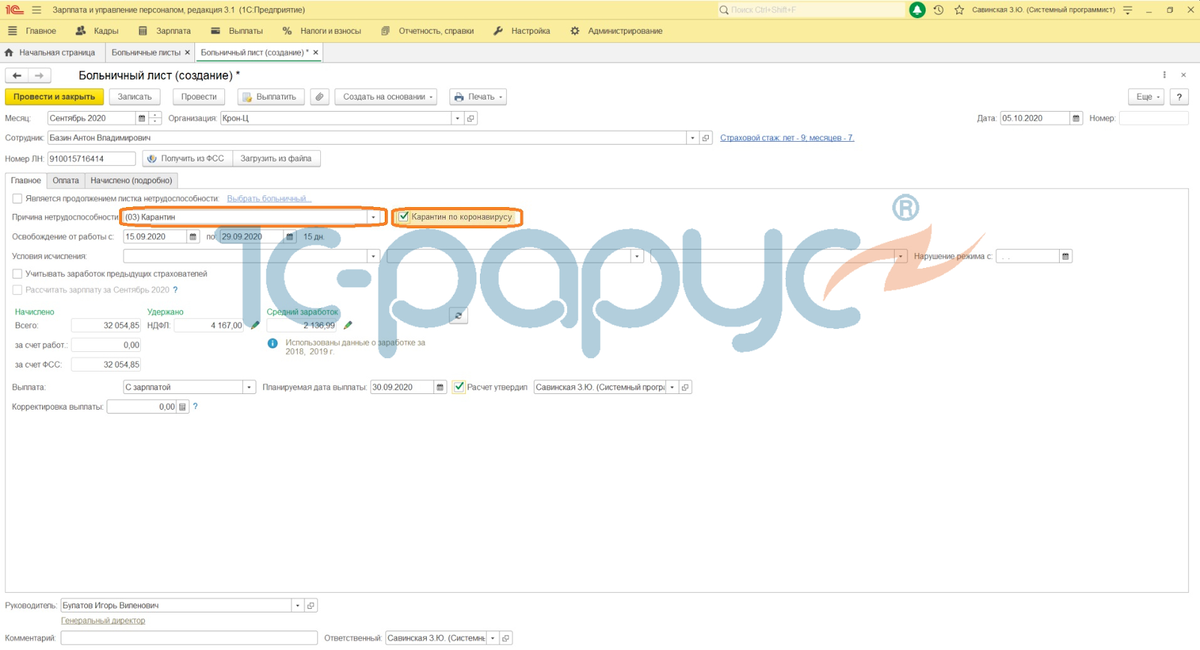
Task: Open Страховой стаж link
Action: [787, 138]
